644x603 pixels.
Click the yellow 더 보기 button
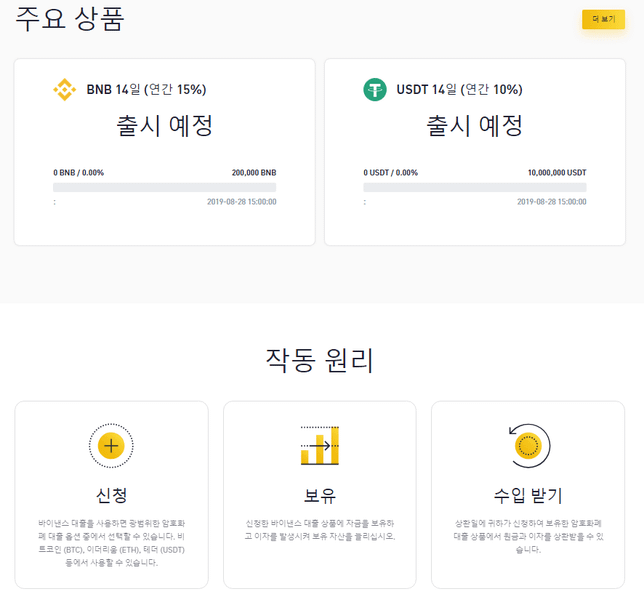coord(603,19)
